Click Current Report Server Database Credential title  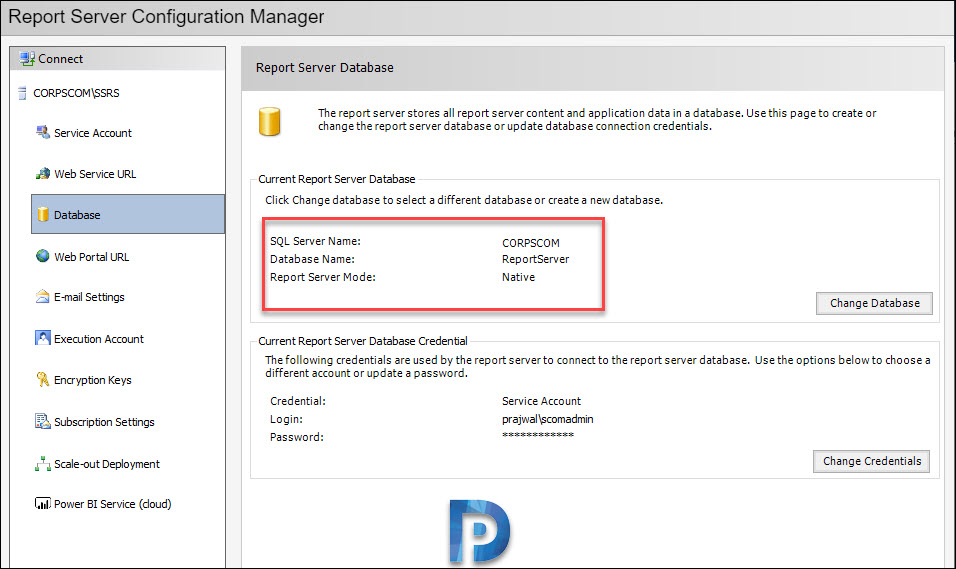click(363, 341)
